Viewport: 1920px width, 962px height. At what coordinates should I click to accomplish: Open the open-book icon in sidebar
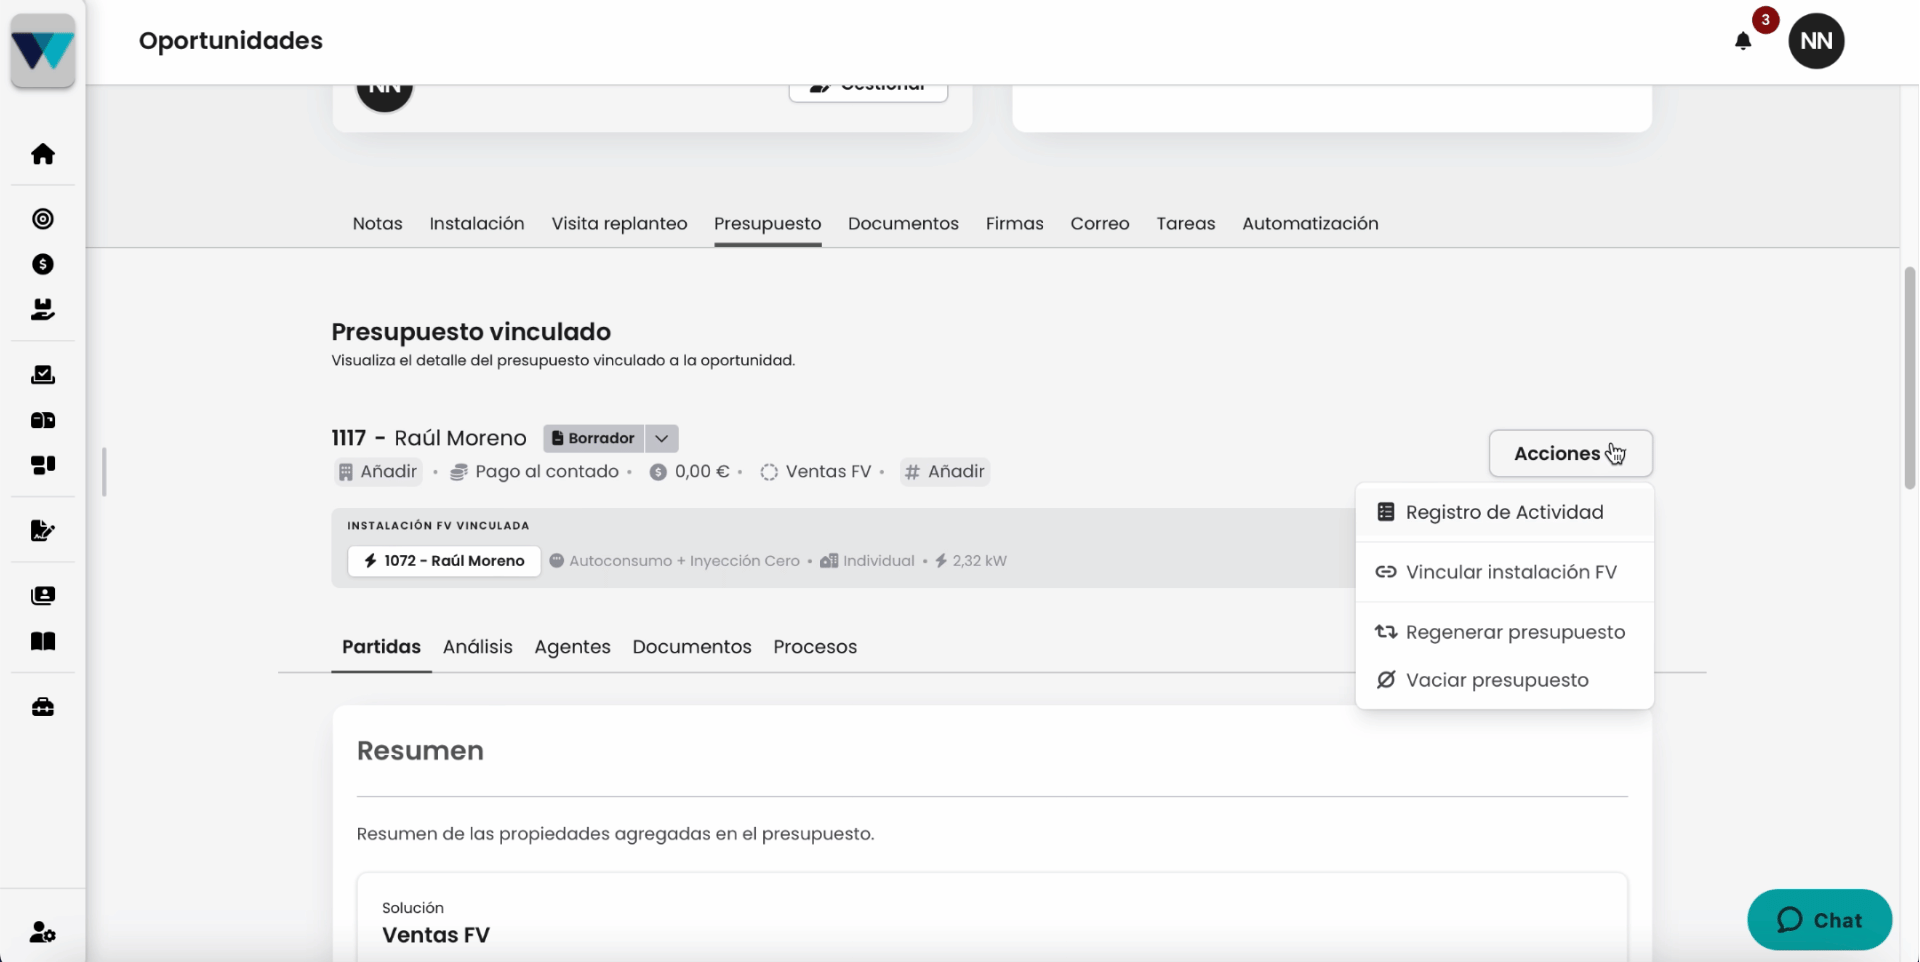point(43,641)
